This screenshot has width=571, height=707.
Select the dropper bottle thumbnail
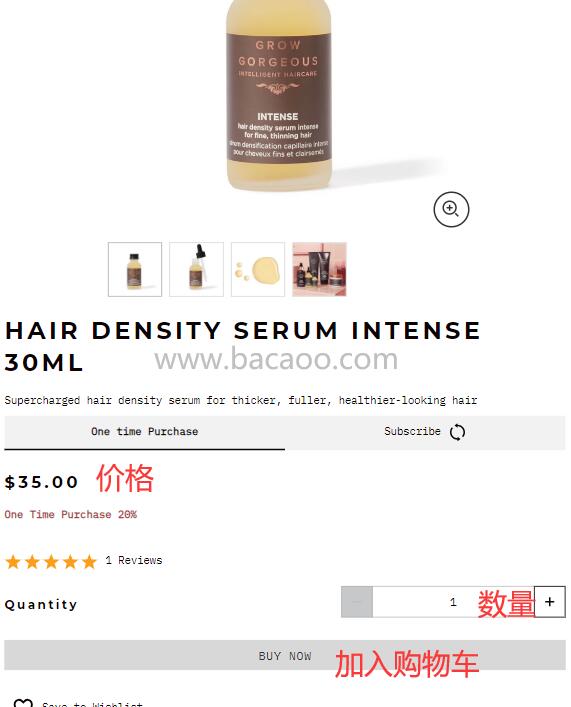pyautogui.click(x=196, y=269)
